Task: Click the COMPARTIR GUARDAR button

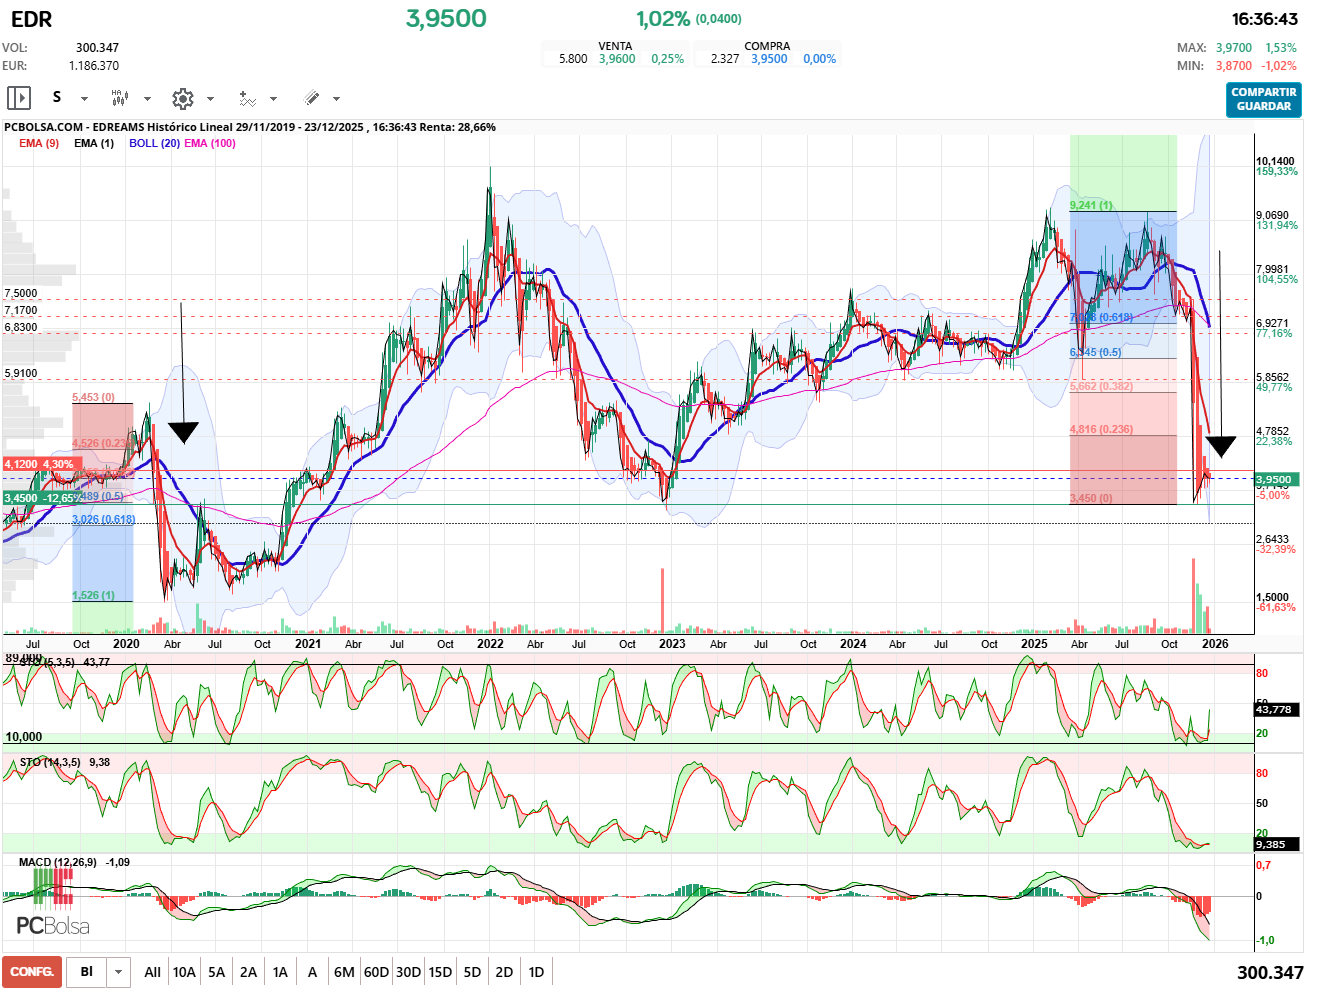Action: pos(1263,99)
